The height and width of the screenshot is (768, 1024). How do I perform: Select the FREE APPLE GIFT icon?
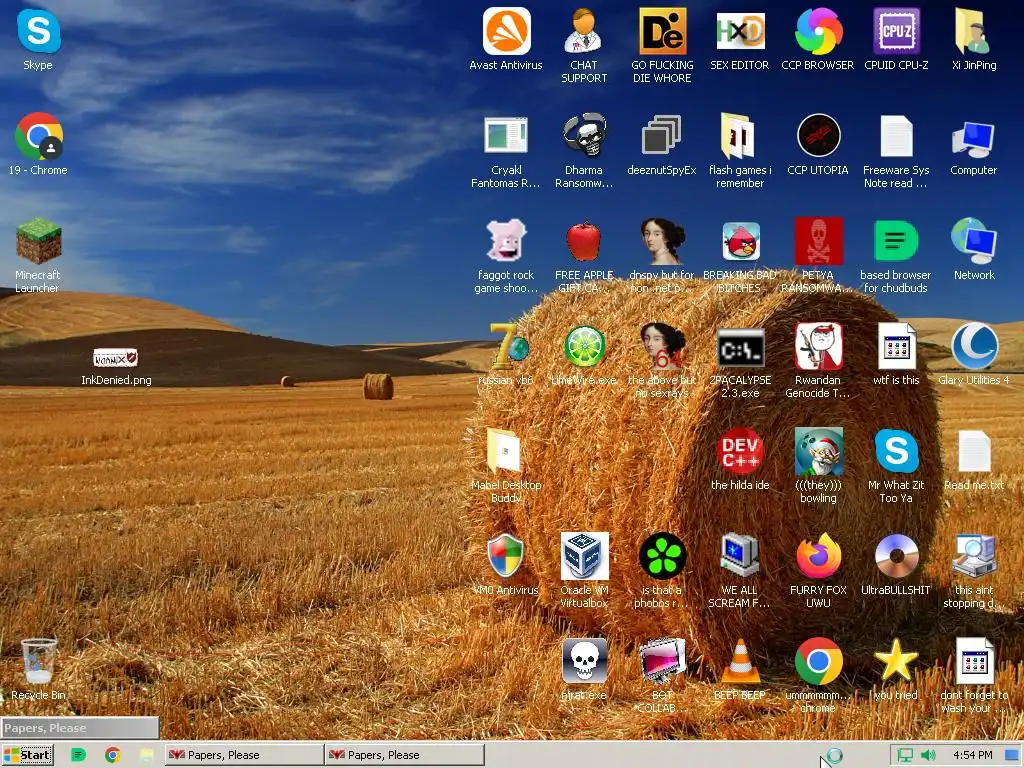click(584, 242)
